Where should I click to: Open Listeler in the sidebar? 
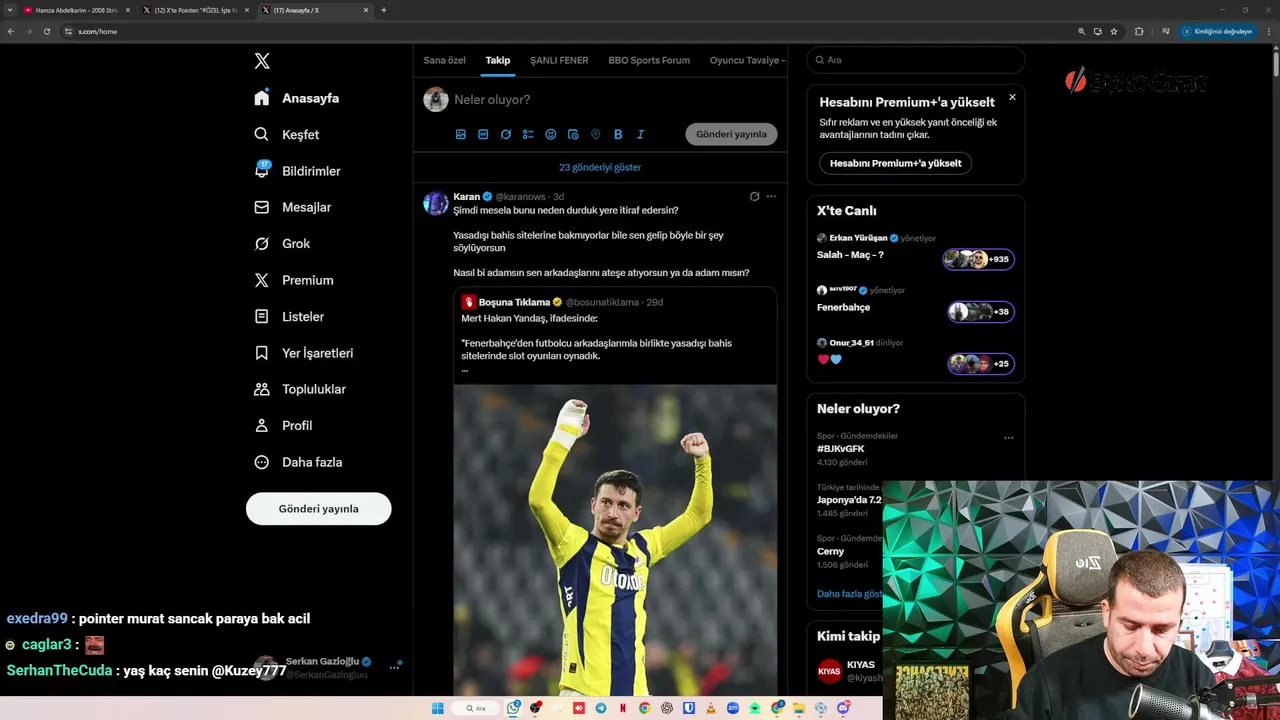tap(289, 316)
